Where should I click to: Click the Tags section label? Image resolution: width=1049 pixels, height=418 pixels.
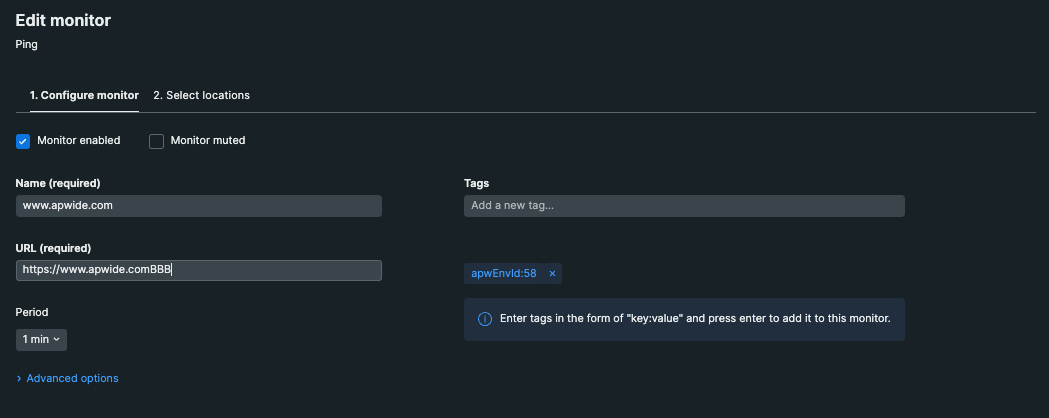point(476,184)
